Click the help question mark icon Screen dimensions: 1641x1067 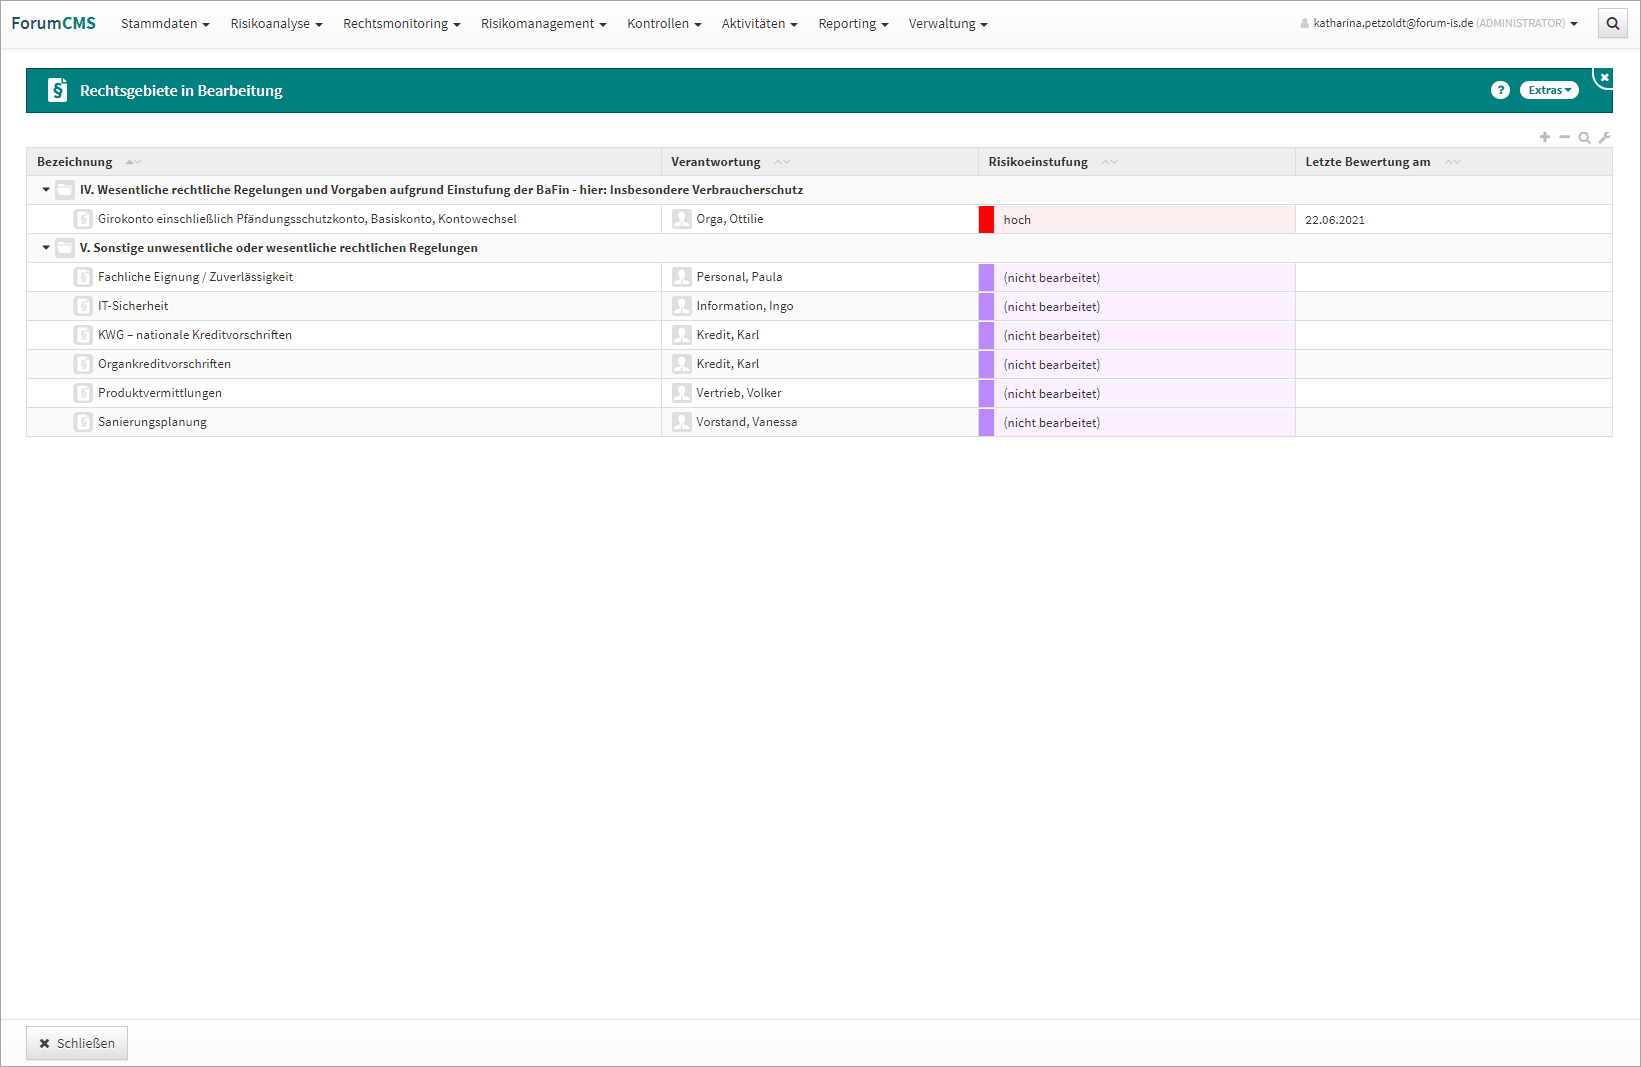pos(1499,90)
